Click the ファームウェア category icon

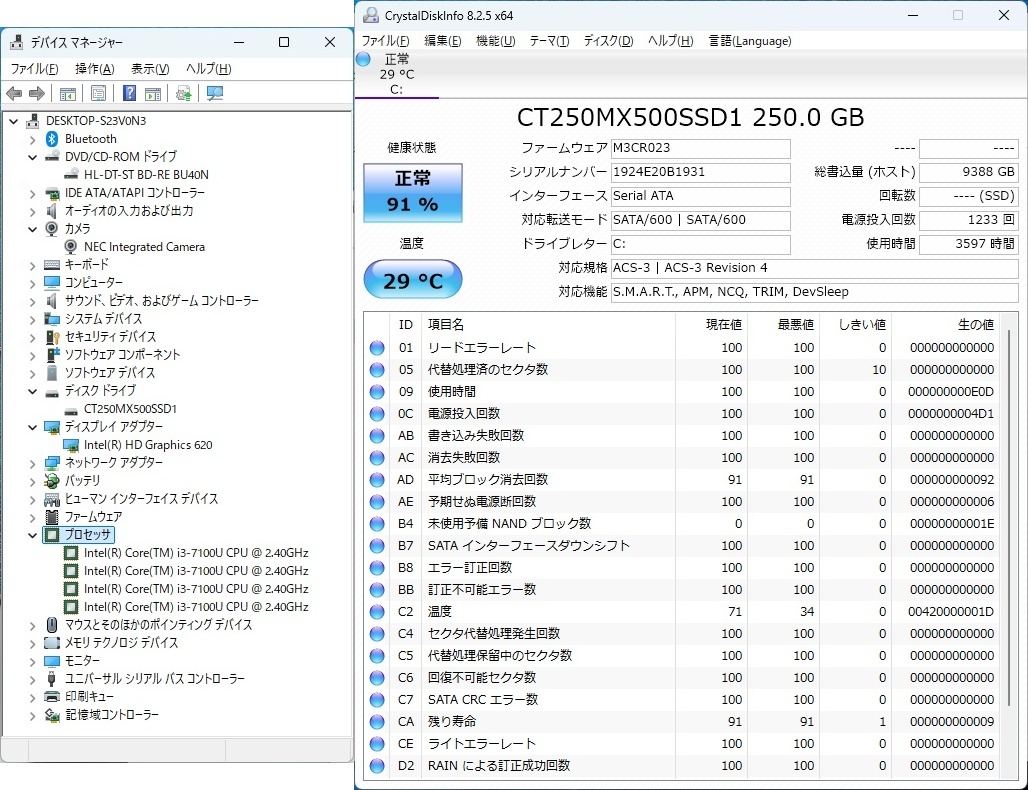pos(52,517)
